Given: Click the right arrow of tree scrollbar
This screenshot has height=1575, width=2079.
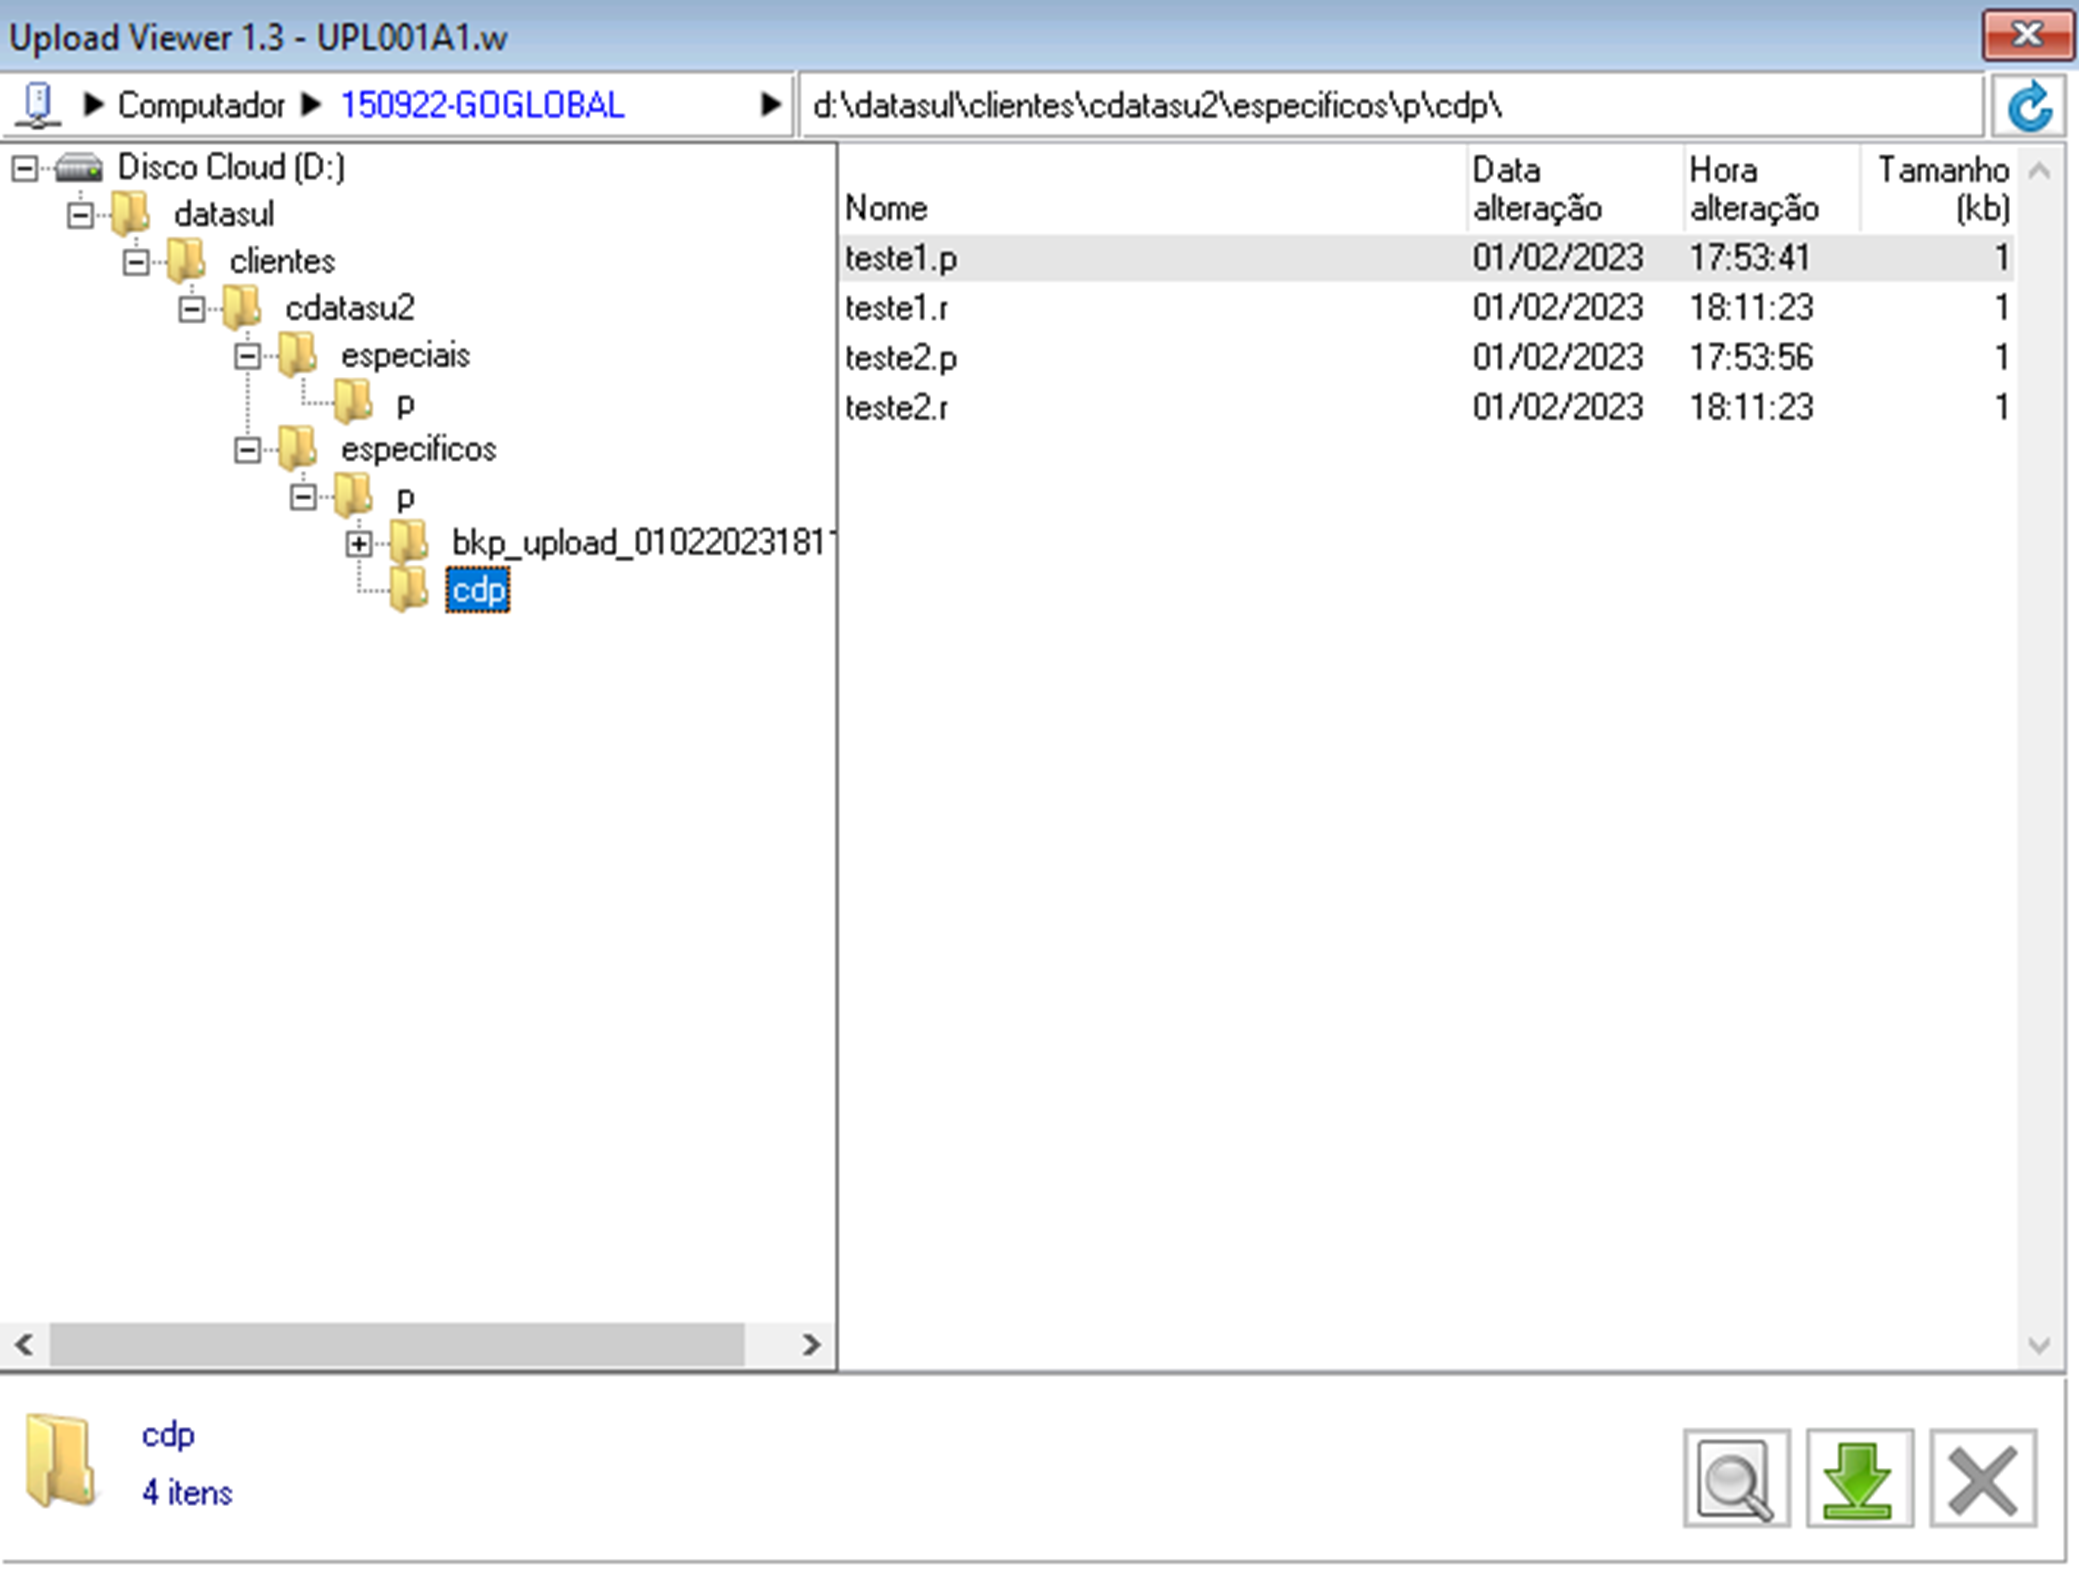Looking at the screenshot, I should click(811, 1345).
